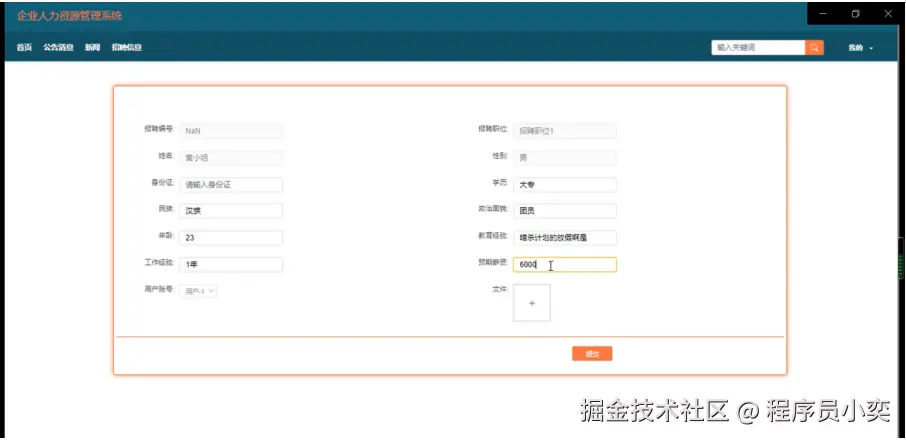Click the 输入关键词 search box
906x440 pixels.
(758, 48)
